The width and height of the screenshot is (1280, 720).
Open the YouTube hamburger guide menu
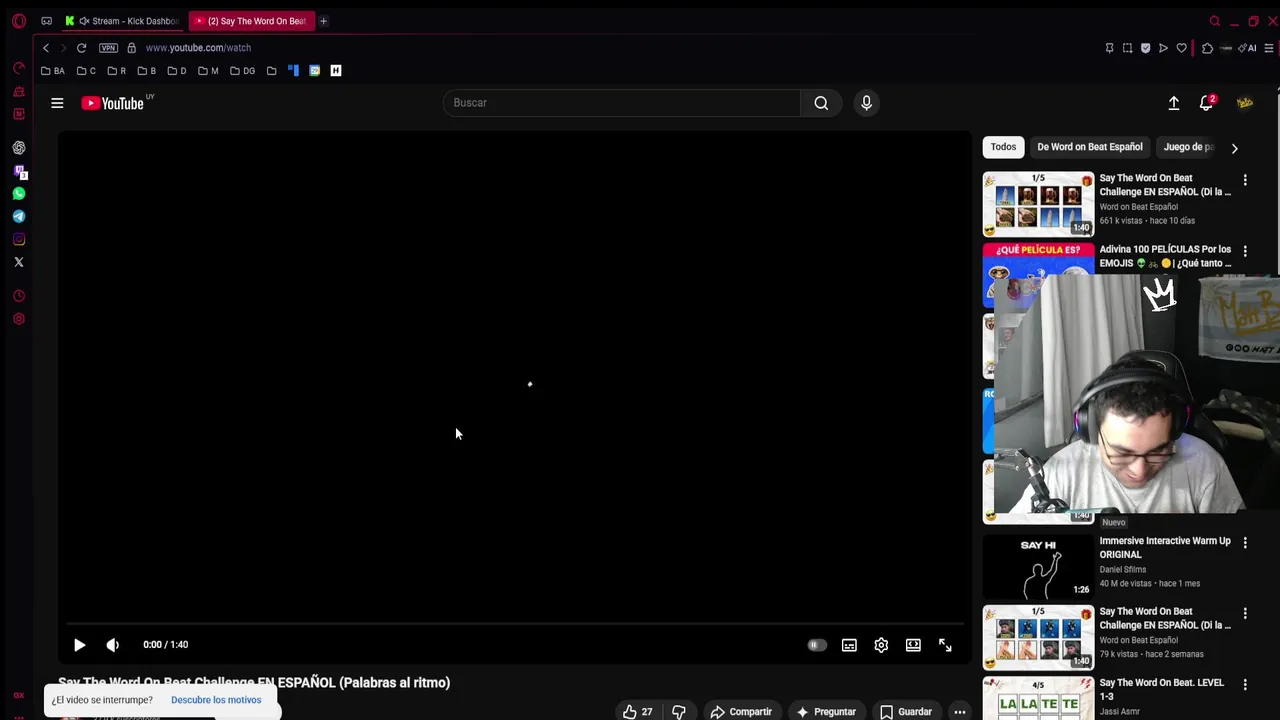[x=57, y=103]
